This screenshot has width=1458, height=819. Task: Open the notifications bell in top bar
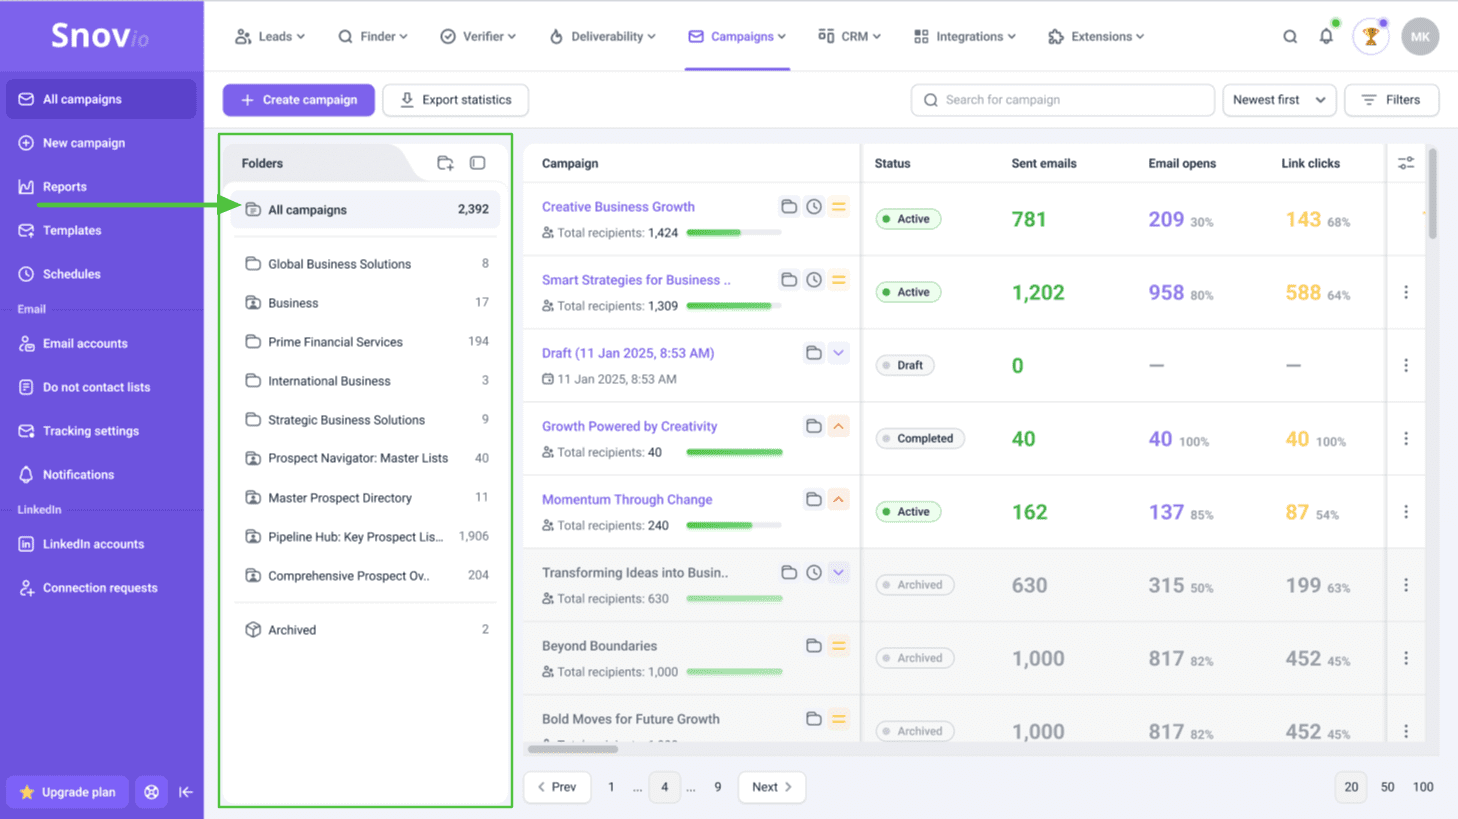[1326, 37]
